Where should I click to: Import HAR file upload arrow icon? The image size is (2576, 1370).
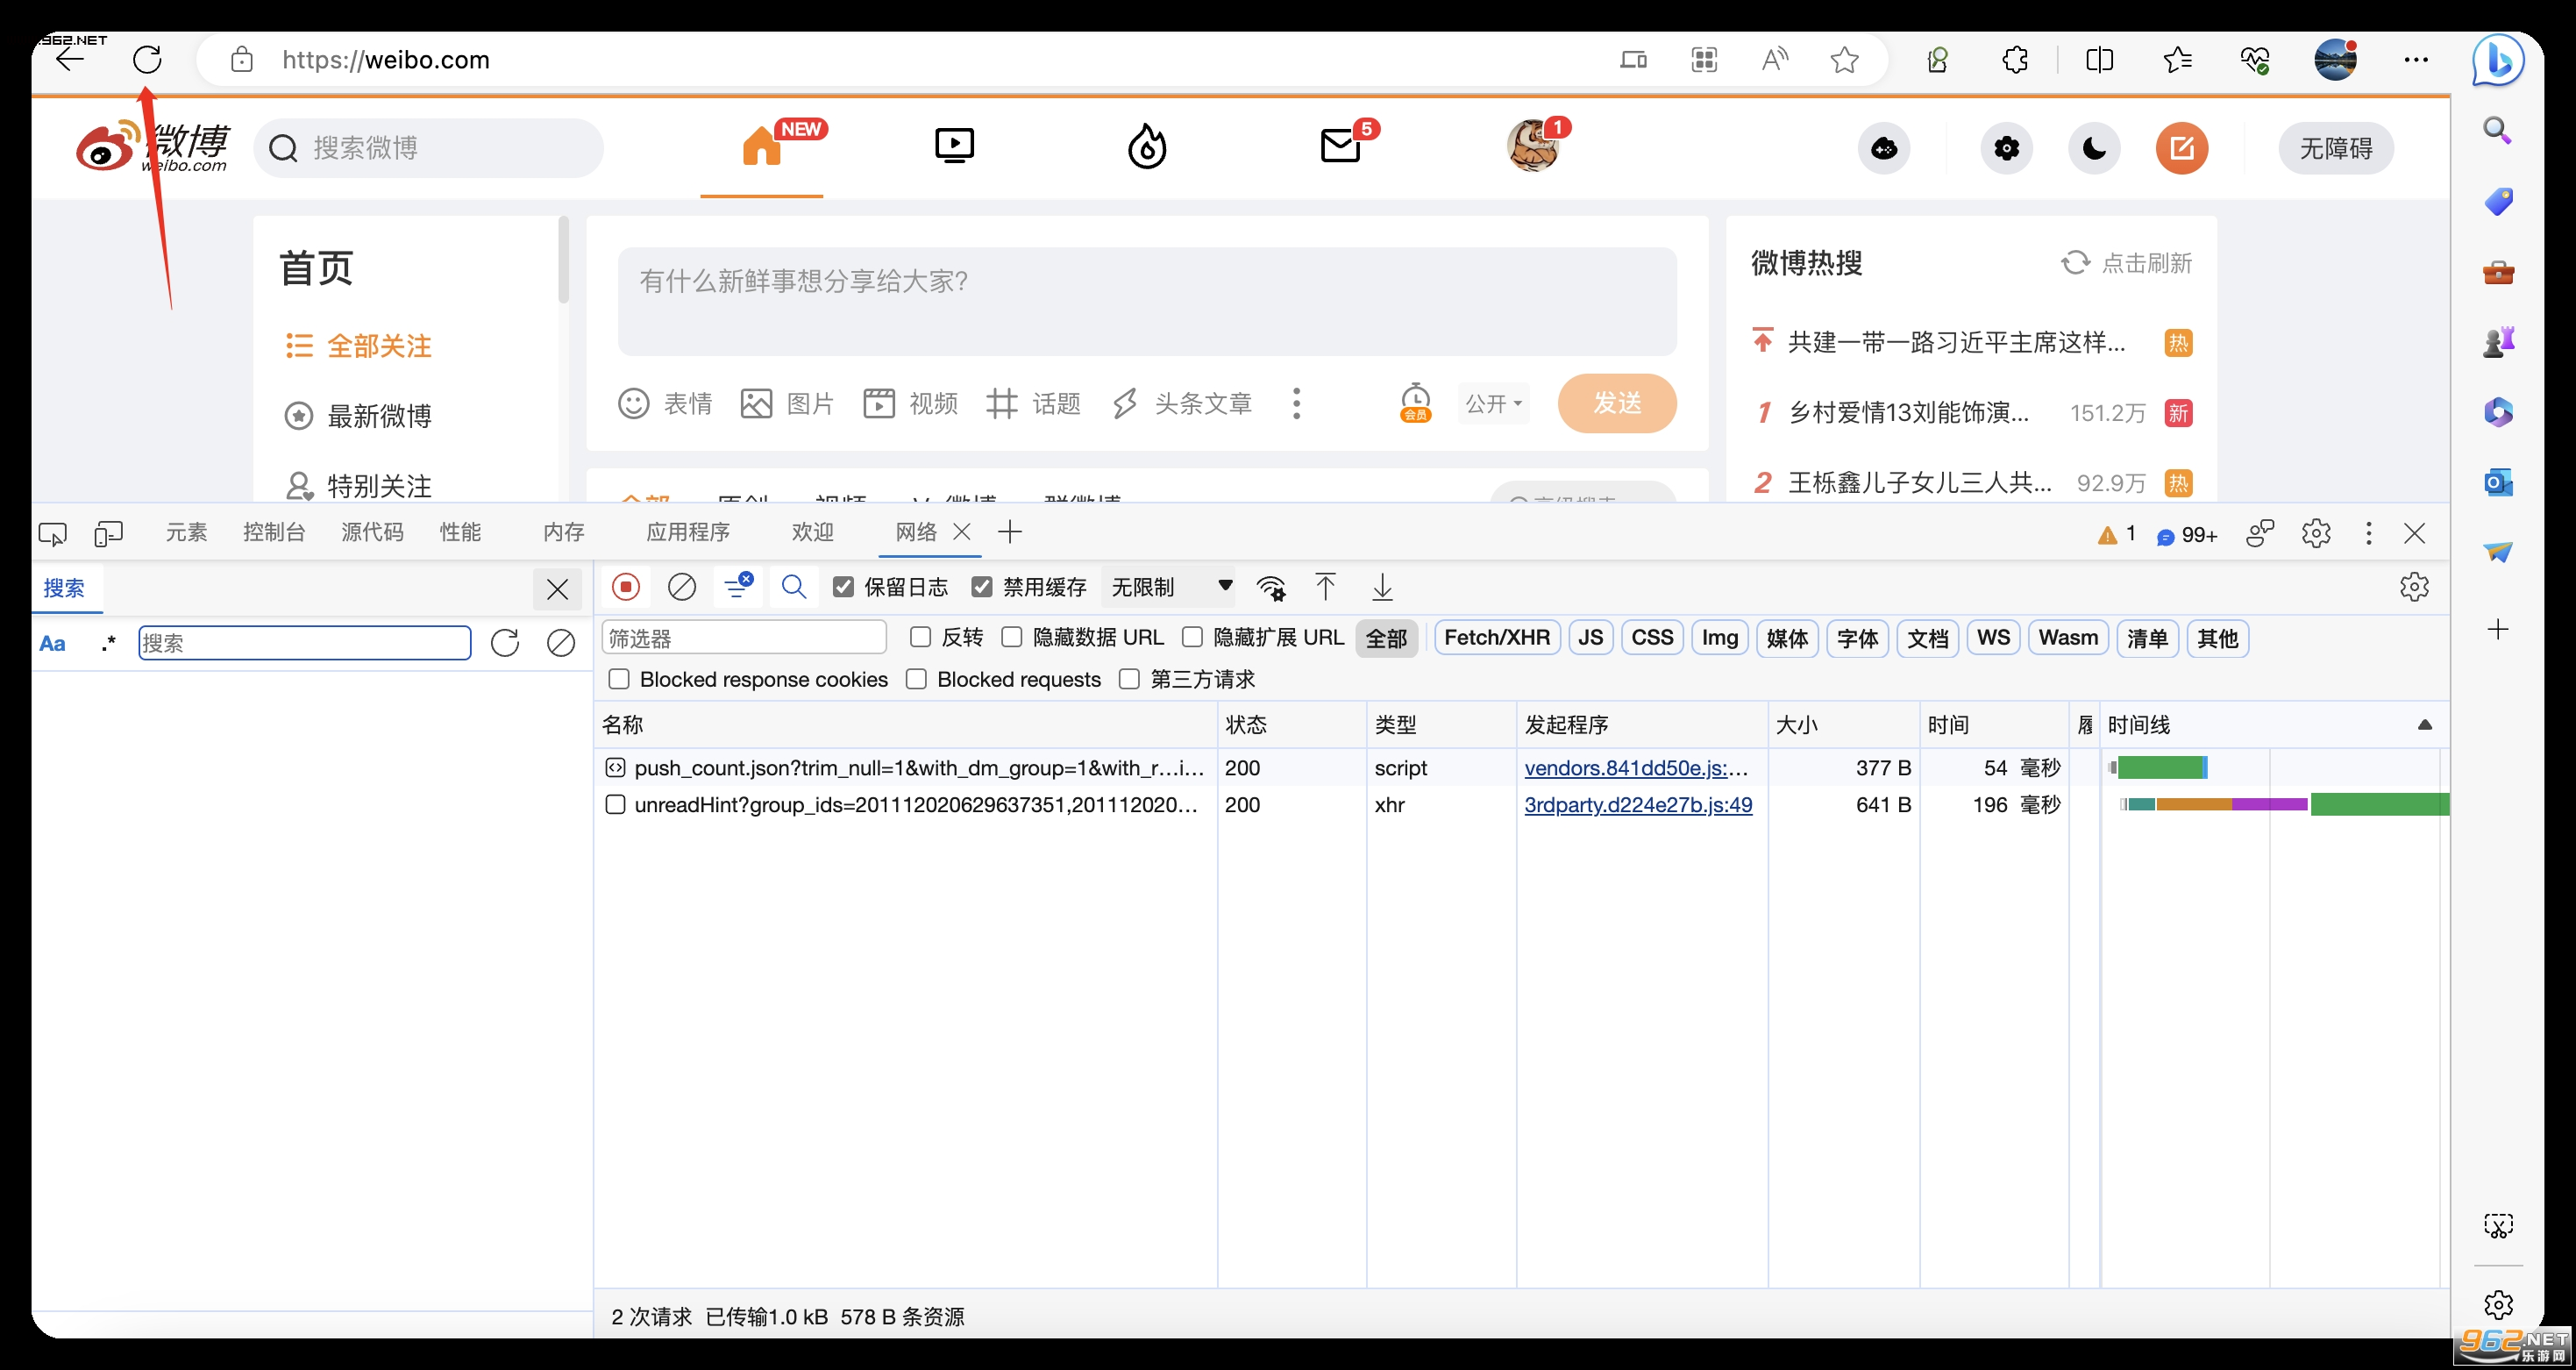(1325, 587)
